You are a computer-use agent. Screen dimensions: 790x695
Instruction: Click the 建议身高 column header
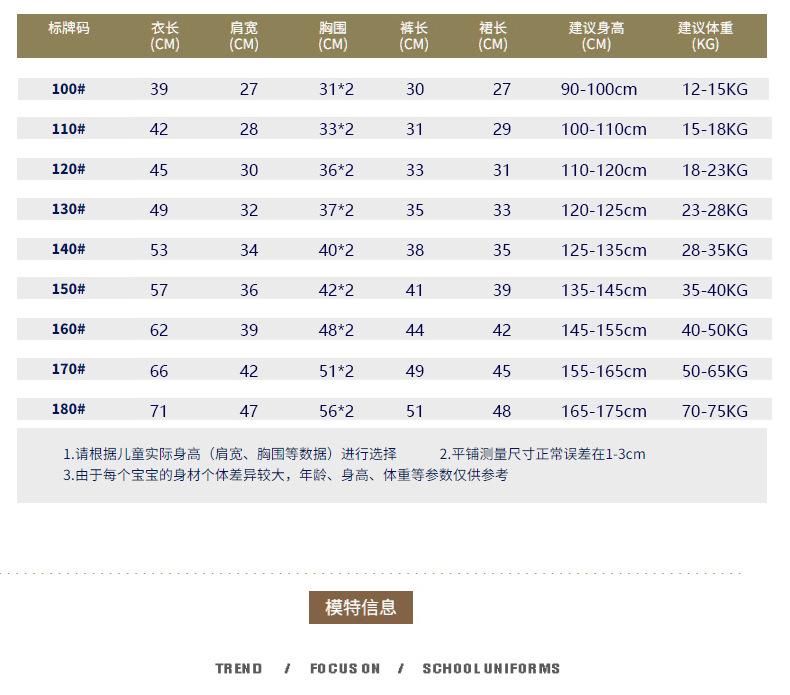pyautogui.click(x=596, y=36)
